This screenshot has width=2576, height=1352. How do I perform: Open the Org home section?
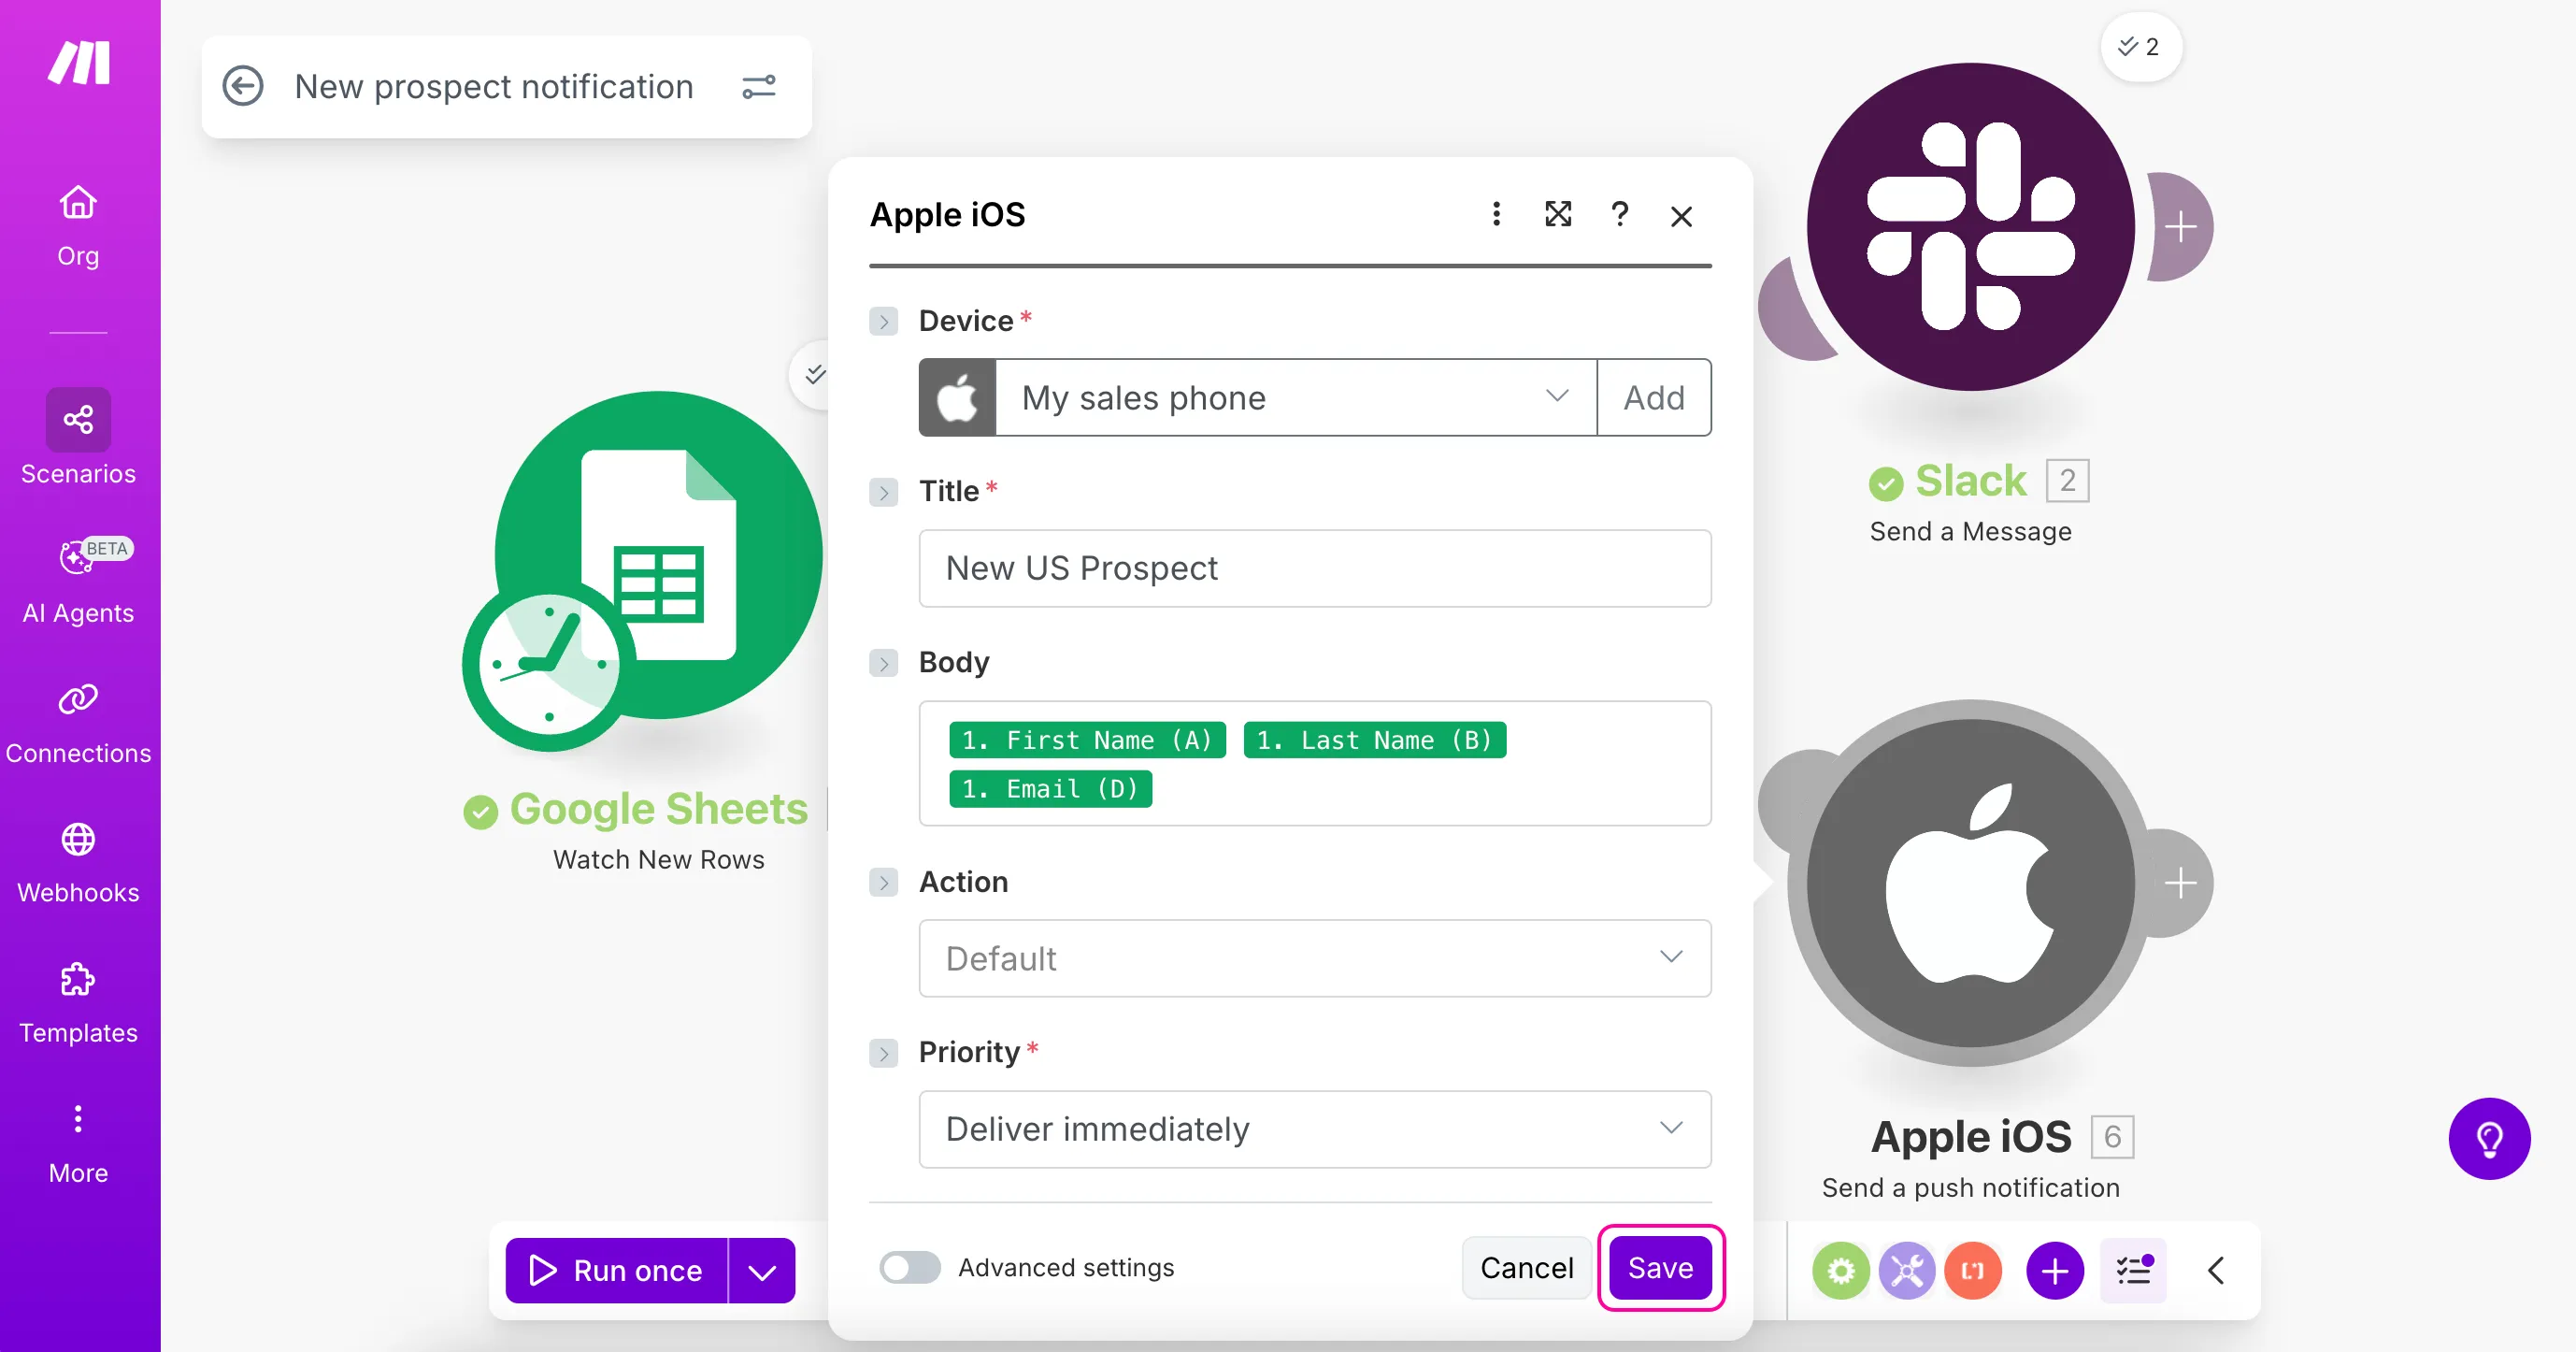coord(78,226)
